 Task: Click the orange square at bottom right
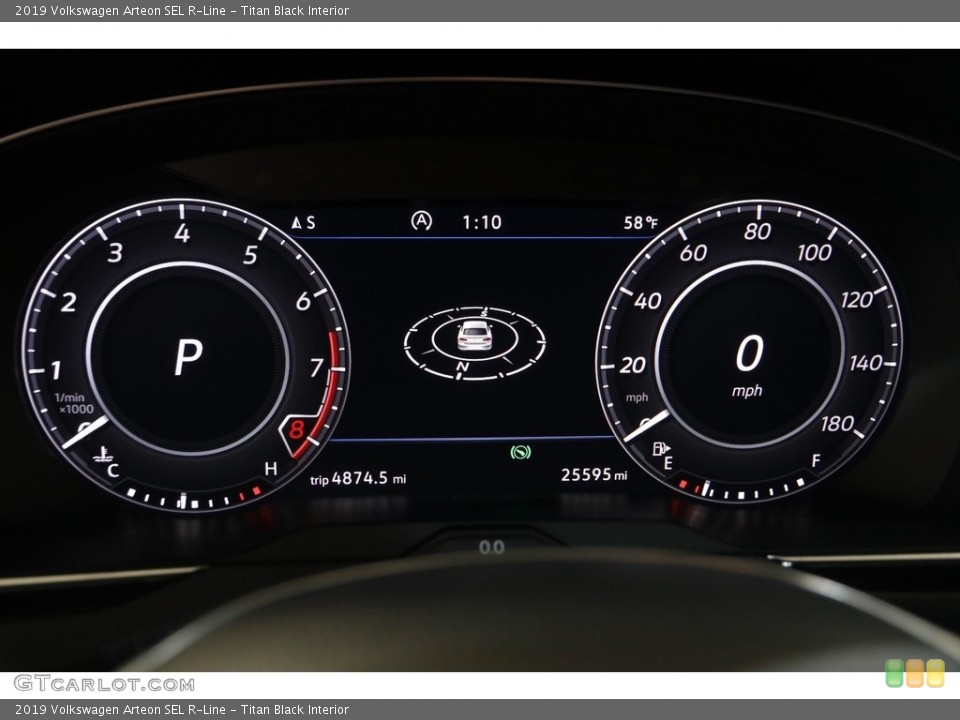[x=915, y=673]
